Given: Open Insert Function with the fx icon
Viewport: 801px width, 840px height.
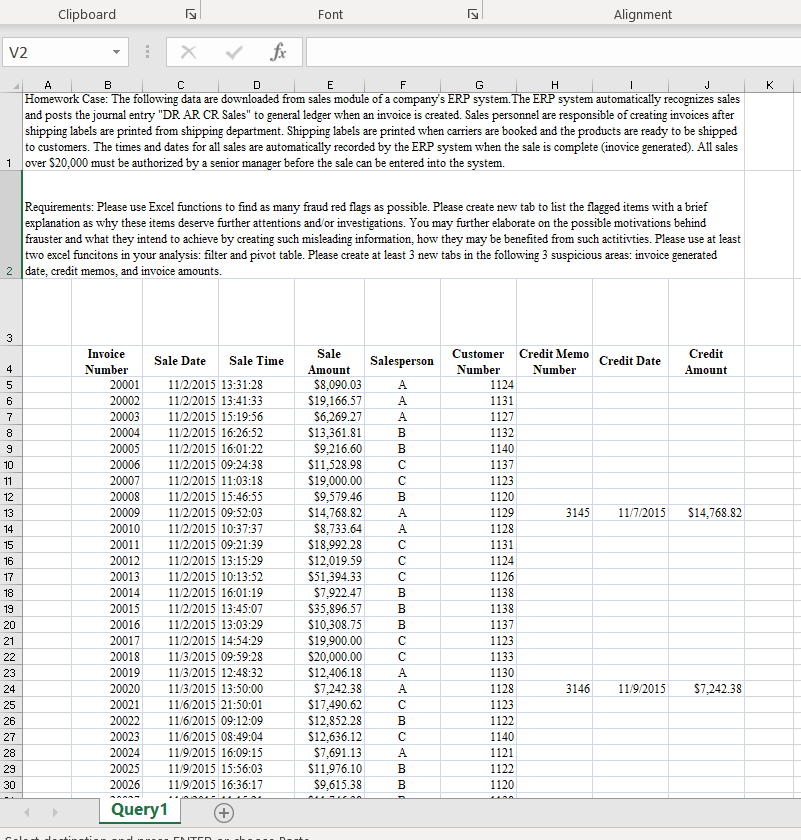Looking at the screenshot, I should coord(278,52).
